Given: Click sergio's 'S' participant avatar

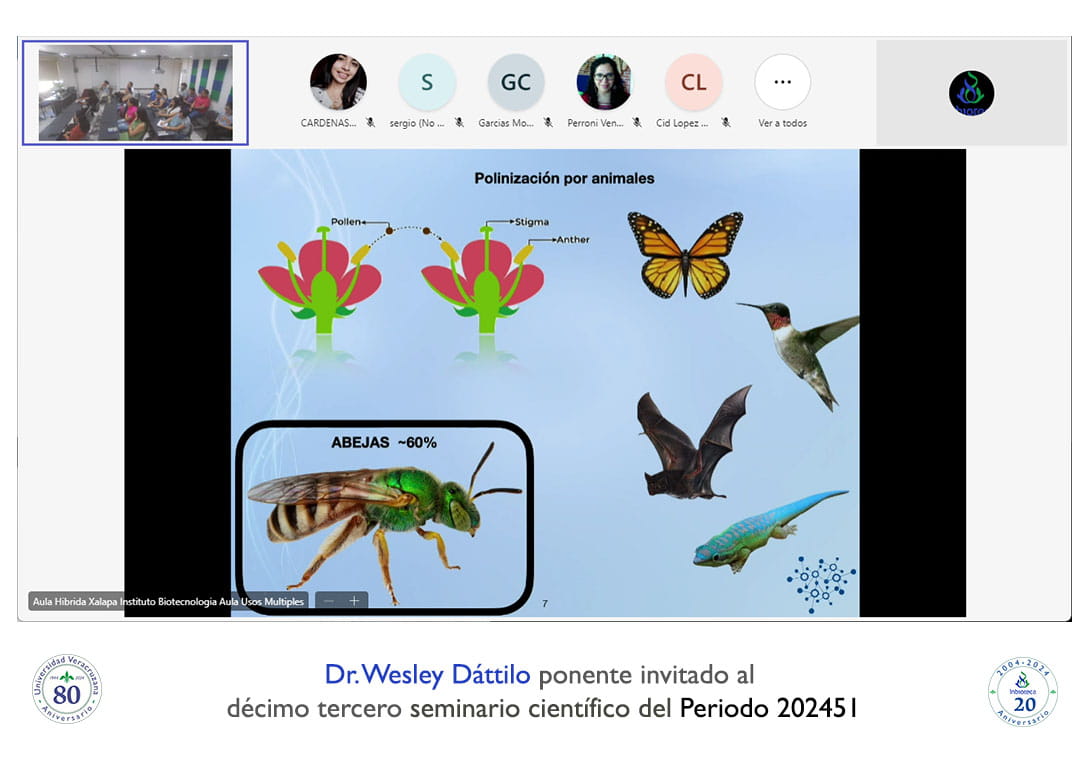Looking at the screenshot, I should (427, 82).
